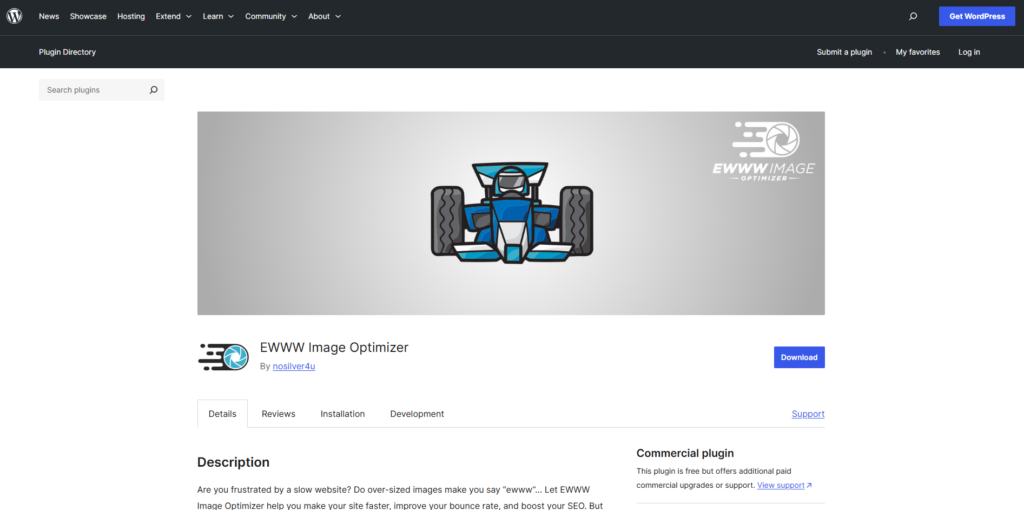Click the Get WordPress button
1024x510 pixels.
977,16
